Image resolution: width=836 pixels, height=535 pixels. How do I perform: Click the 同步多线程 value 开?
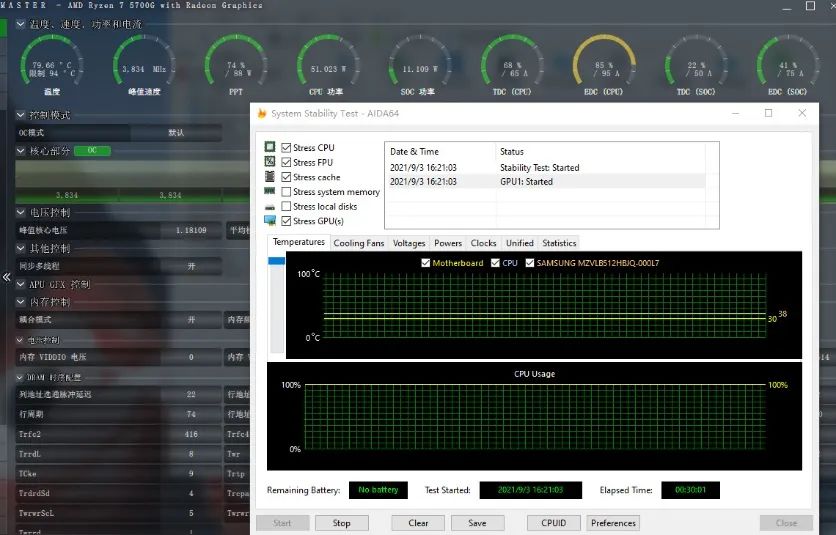click(x=191, y=266)
